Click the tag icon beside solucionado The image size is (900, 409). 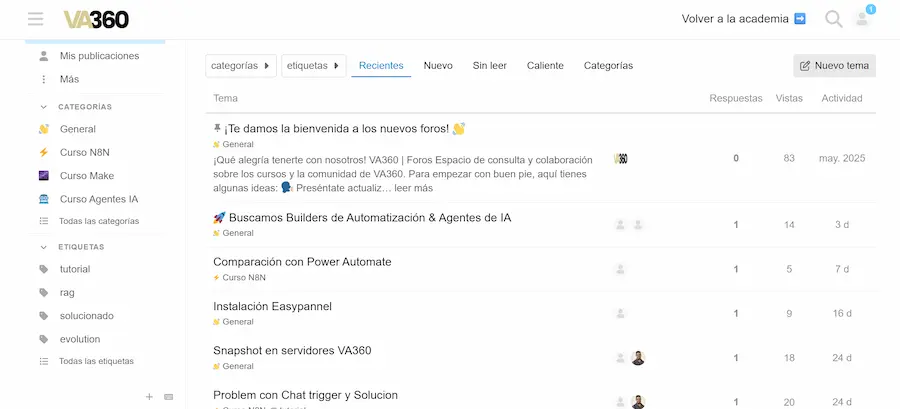pos(44,315)
